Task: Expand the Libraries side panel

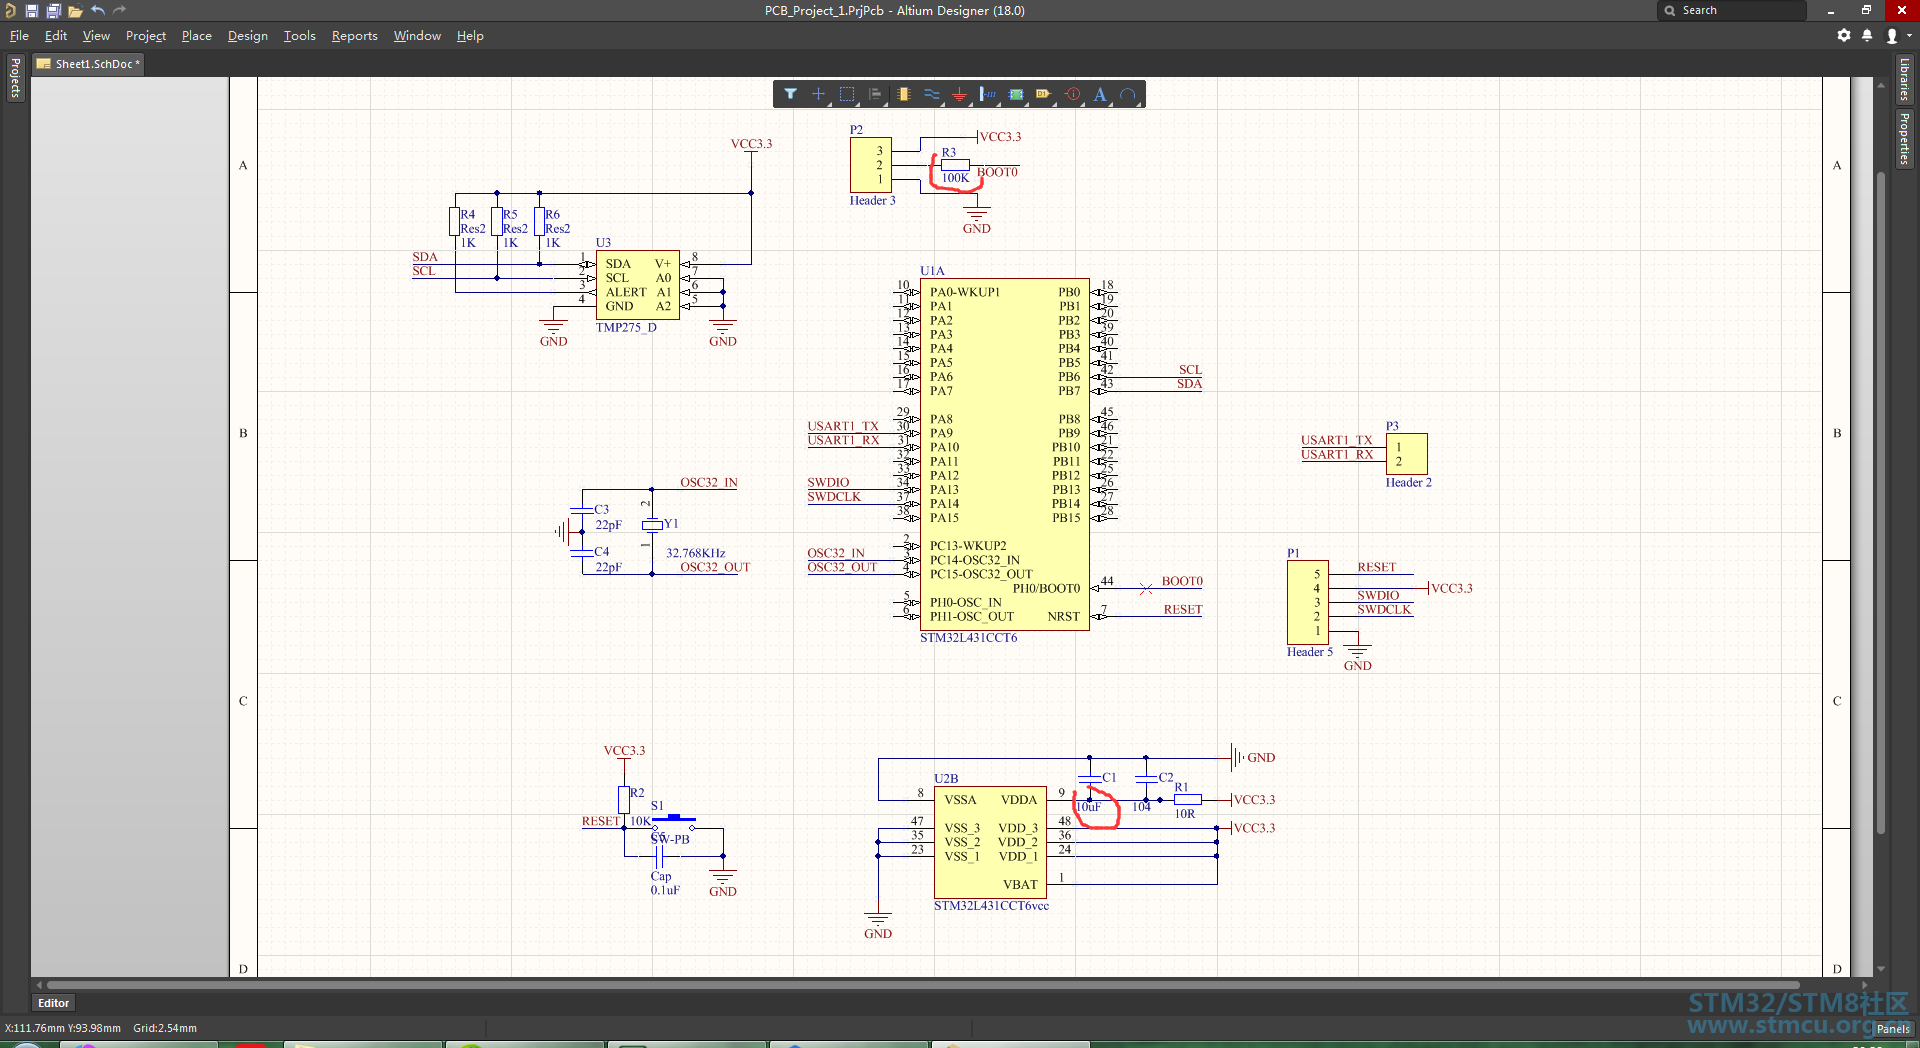Action: coord(1904,80)
